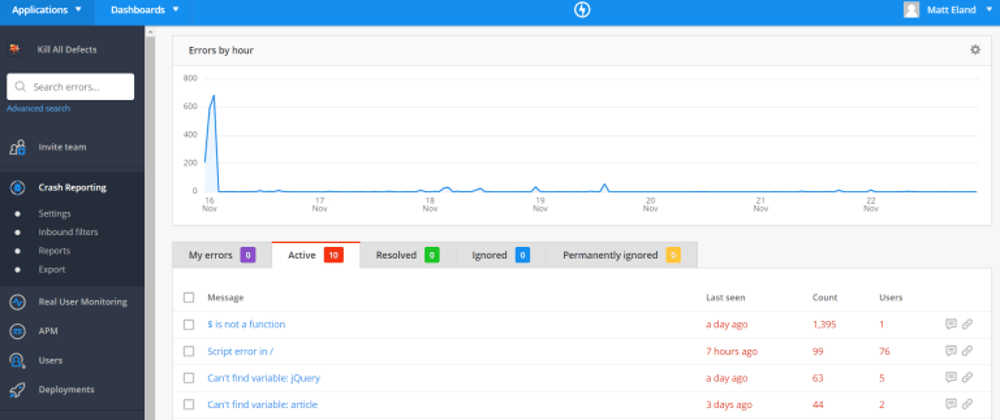
Task: Click the Deployments rocket icon
Action: pyautogui.click(x=17, y=389)
